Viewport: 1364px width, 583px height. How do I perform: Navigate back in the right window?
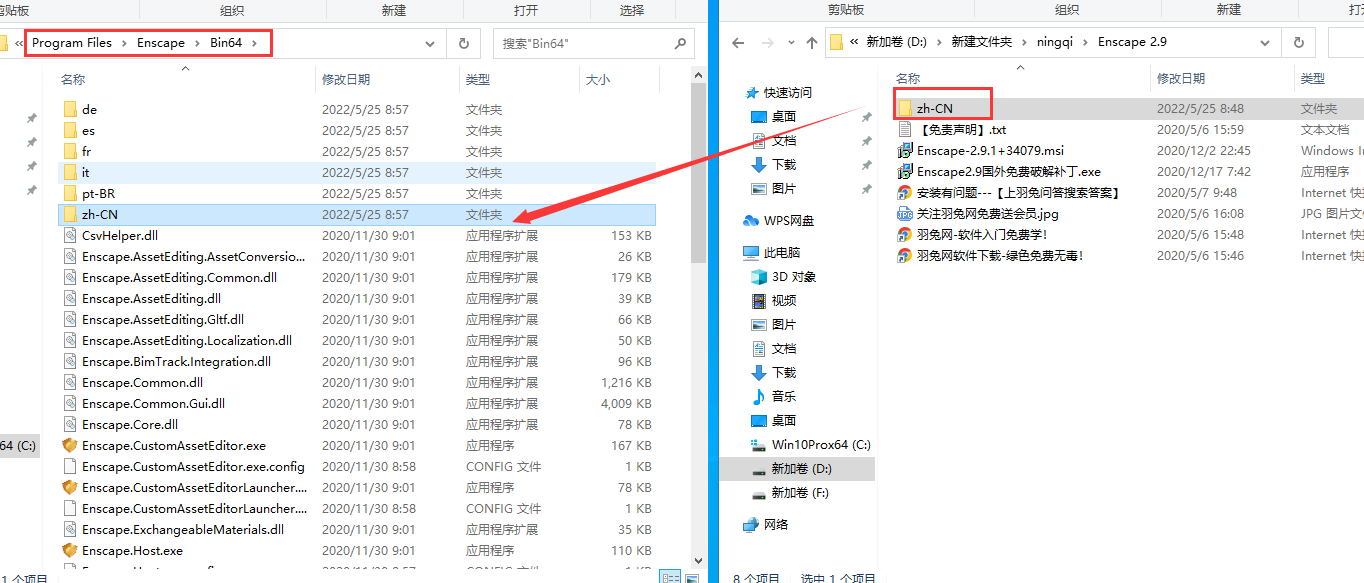pyautogui.click(x=737, y=42)
